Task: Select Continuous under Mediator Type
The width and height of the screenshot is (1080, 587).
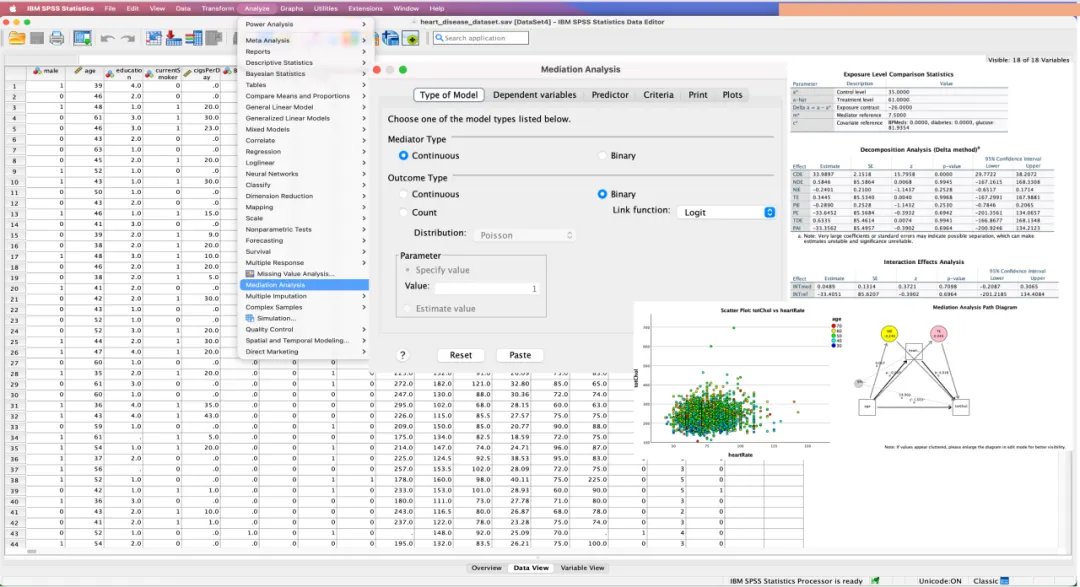Action: pyautogui.click(x=404, y=156)
